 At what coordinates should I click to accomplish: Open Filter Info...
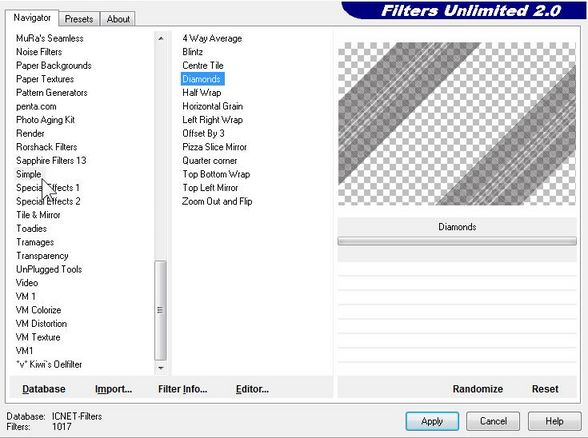[x=183, y=389]
